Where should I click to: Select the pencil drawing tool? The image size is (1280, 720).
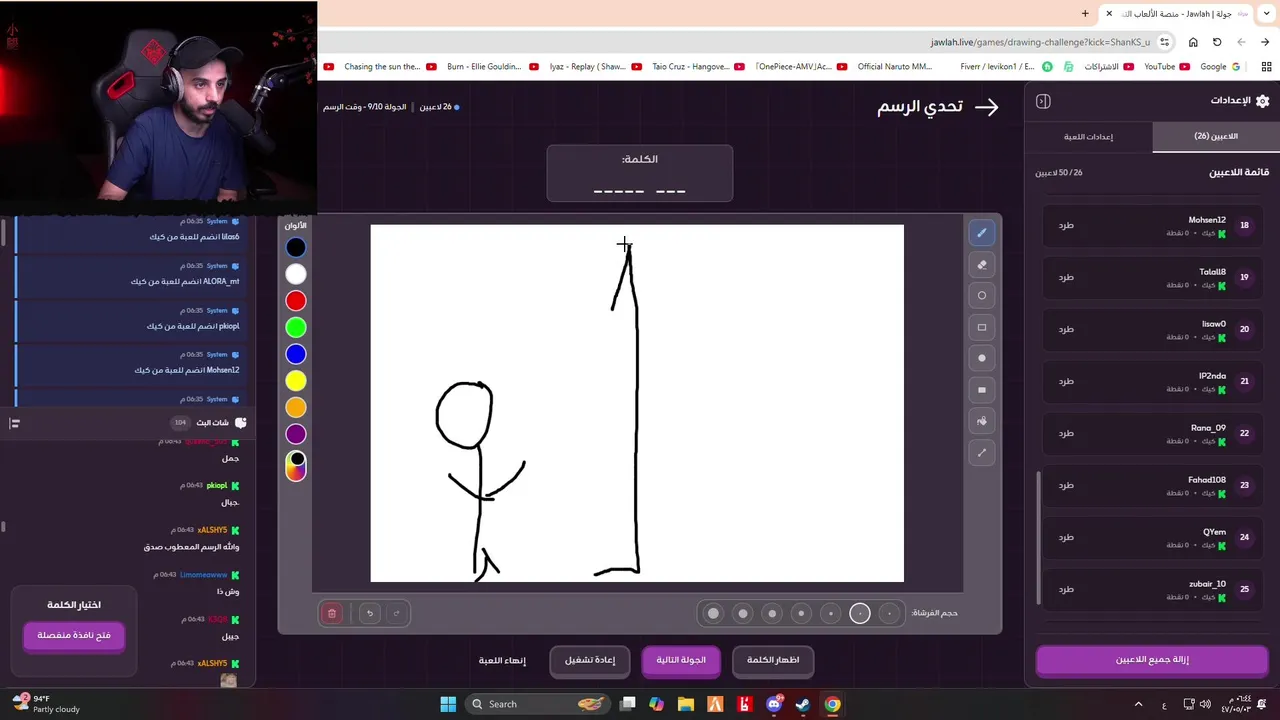coord(981,233)
